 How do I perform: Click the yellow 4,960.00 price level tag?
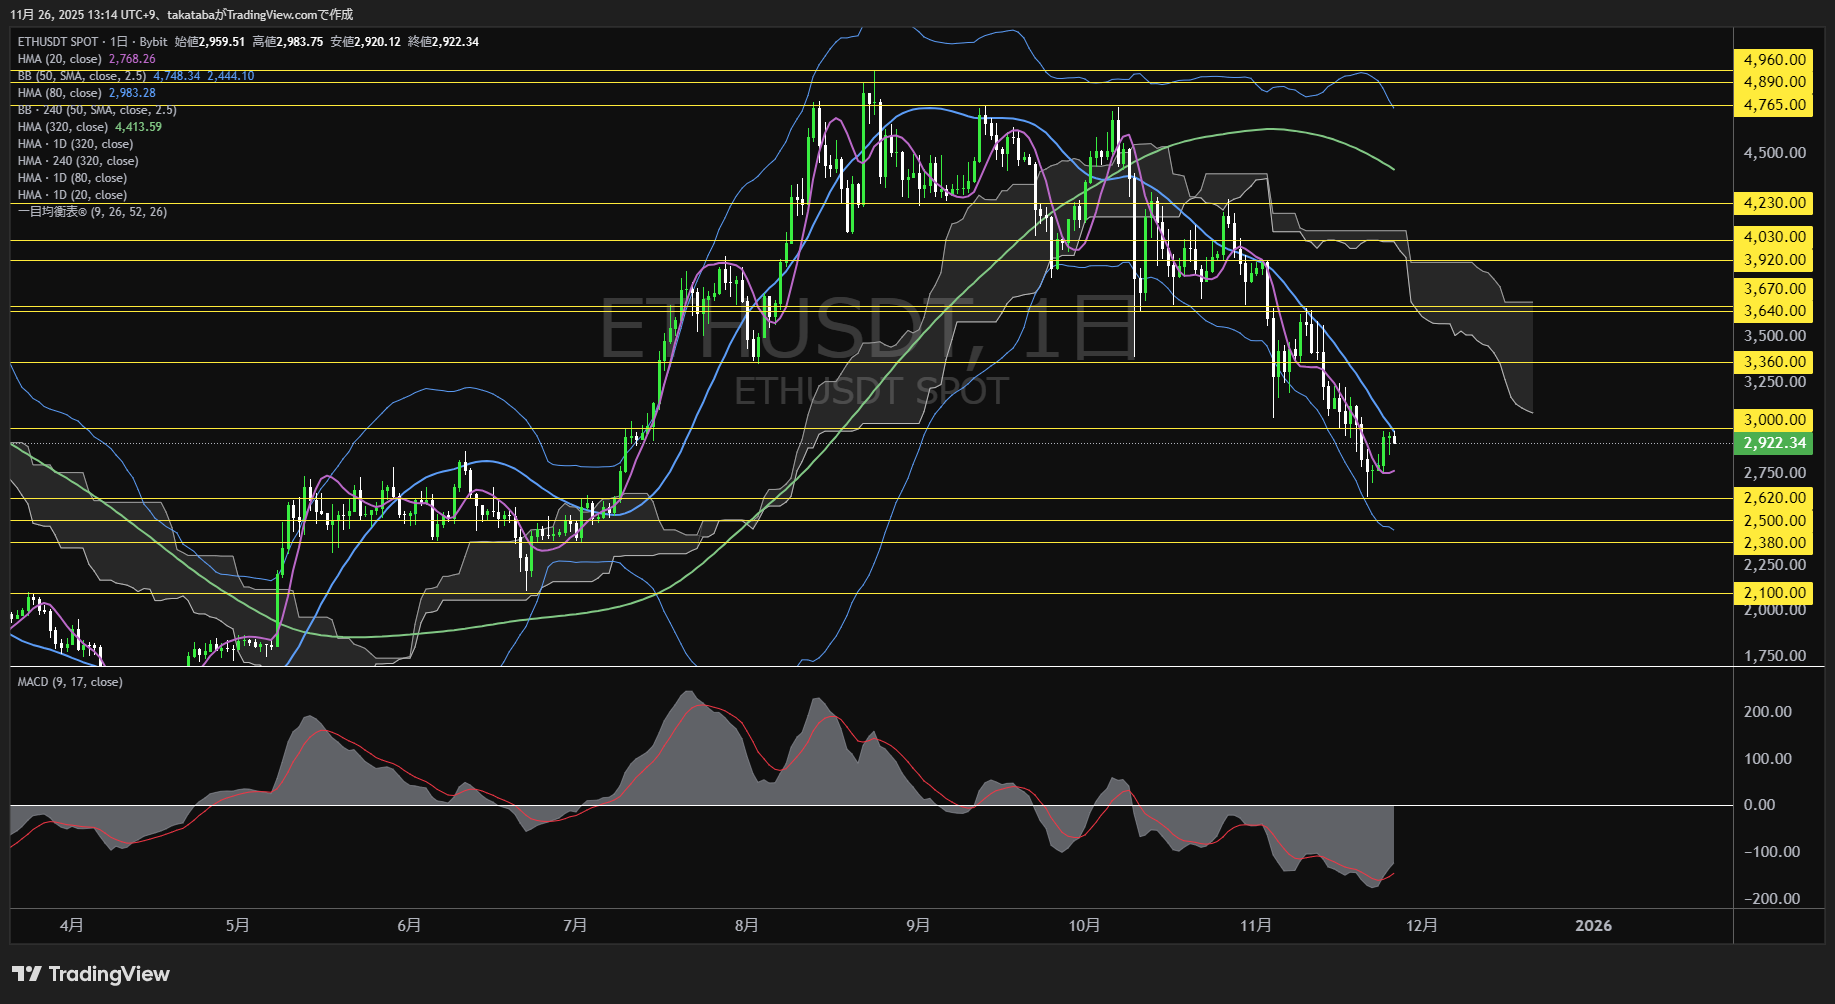tap(1774, 60)
